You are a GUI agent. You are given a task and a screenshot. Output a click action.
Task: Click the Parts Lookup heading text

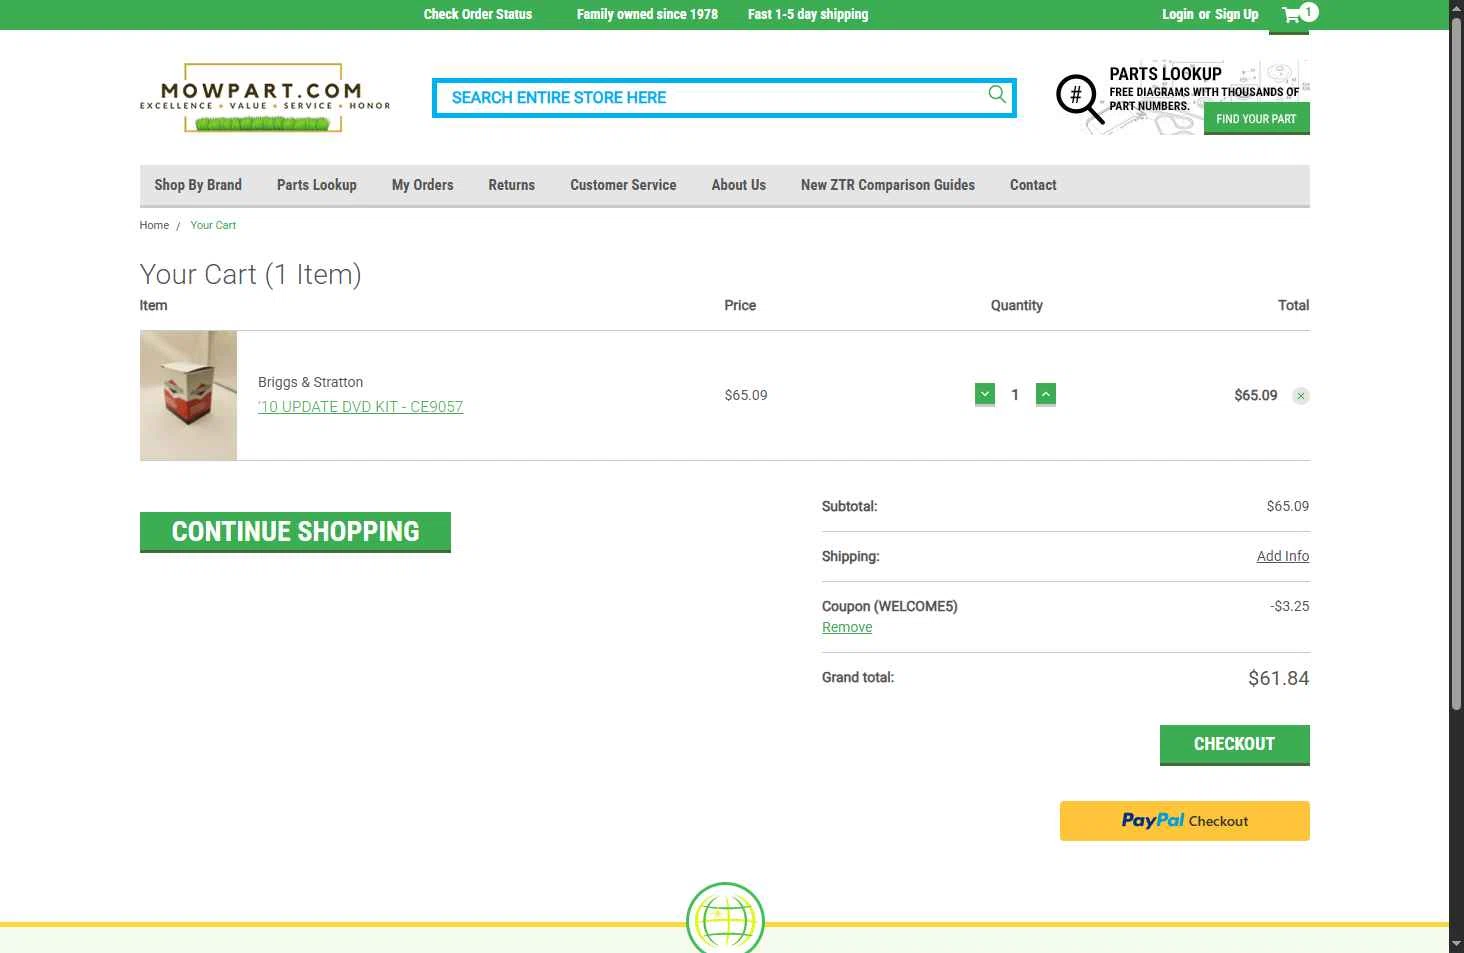(1165, 74)
